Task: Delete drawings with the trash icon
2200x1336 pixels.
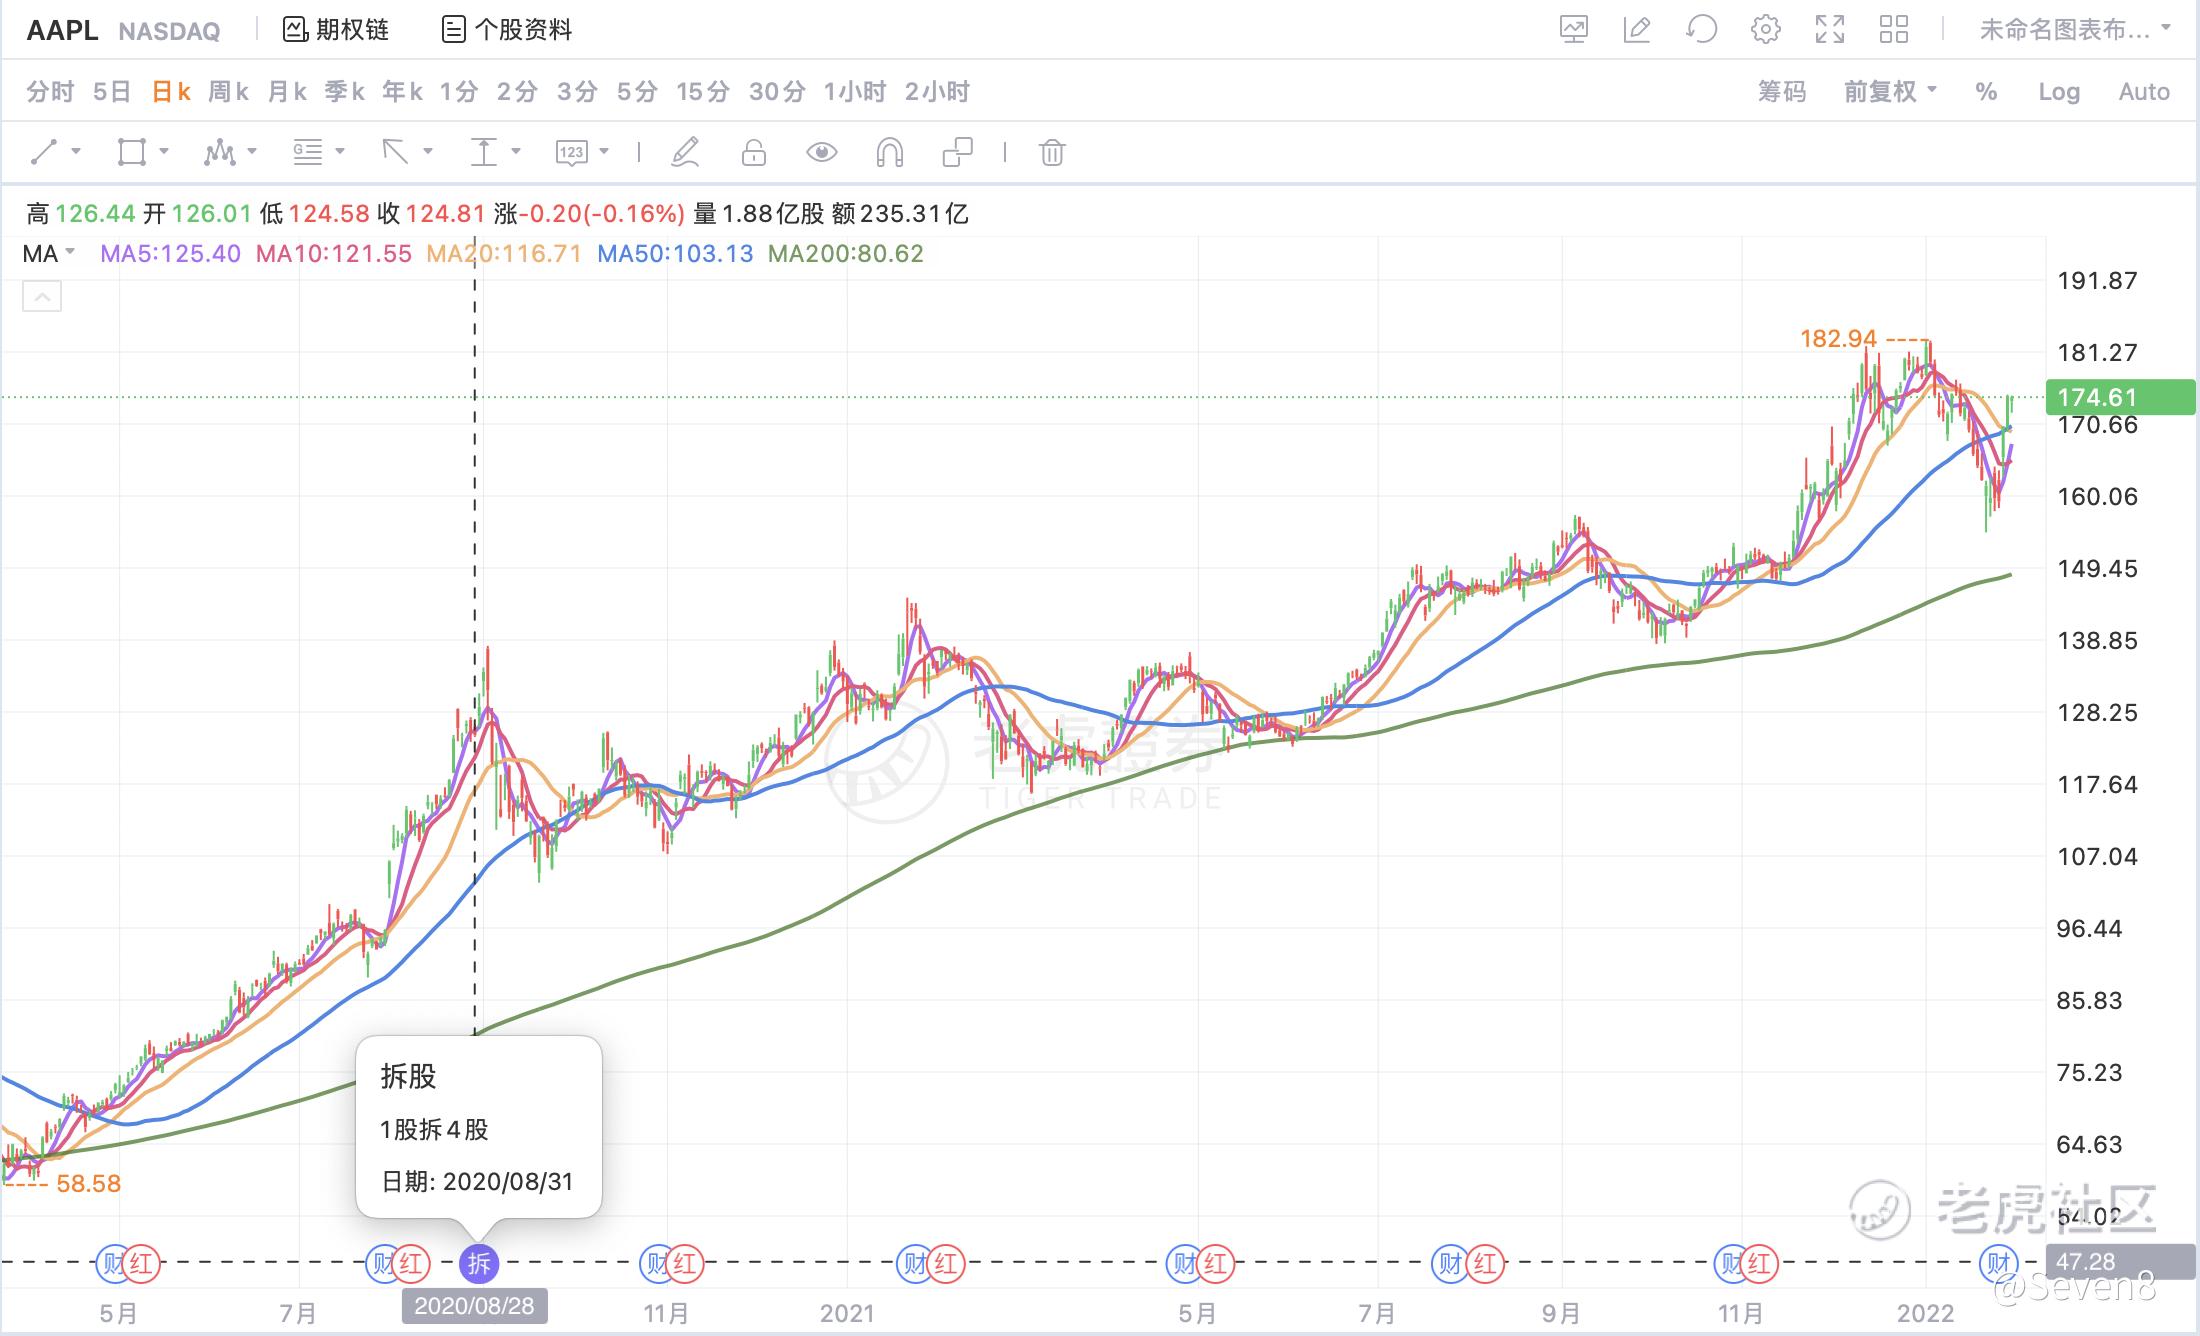Action: tap(1052, 152)
